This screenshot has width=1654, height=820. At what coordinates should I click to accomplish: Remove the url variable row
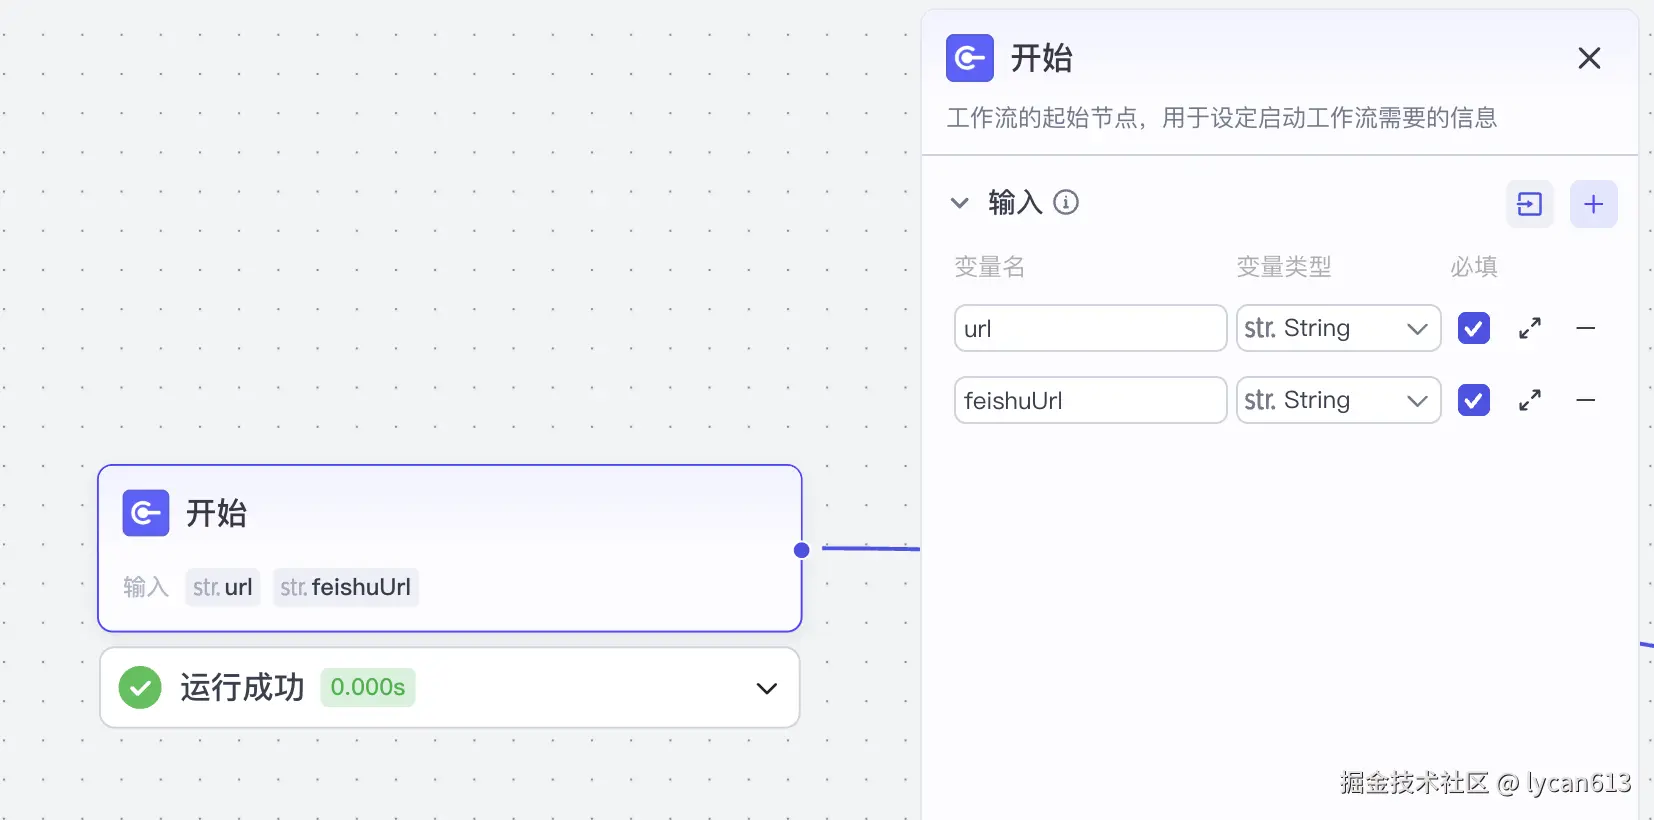1585,328
